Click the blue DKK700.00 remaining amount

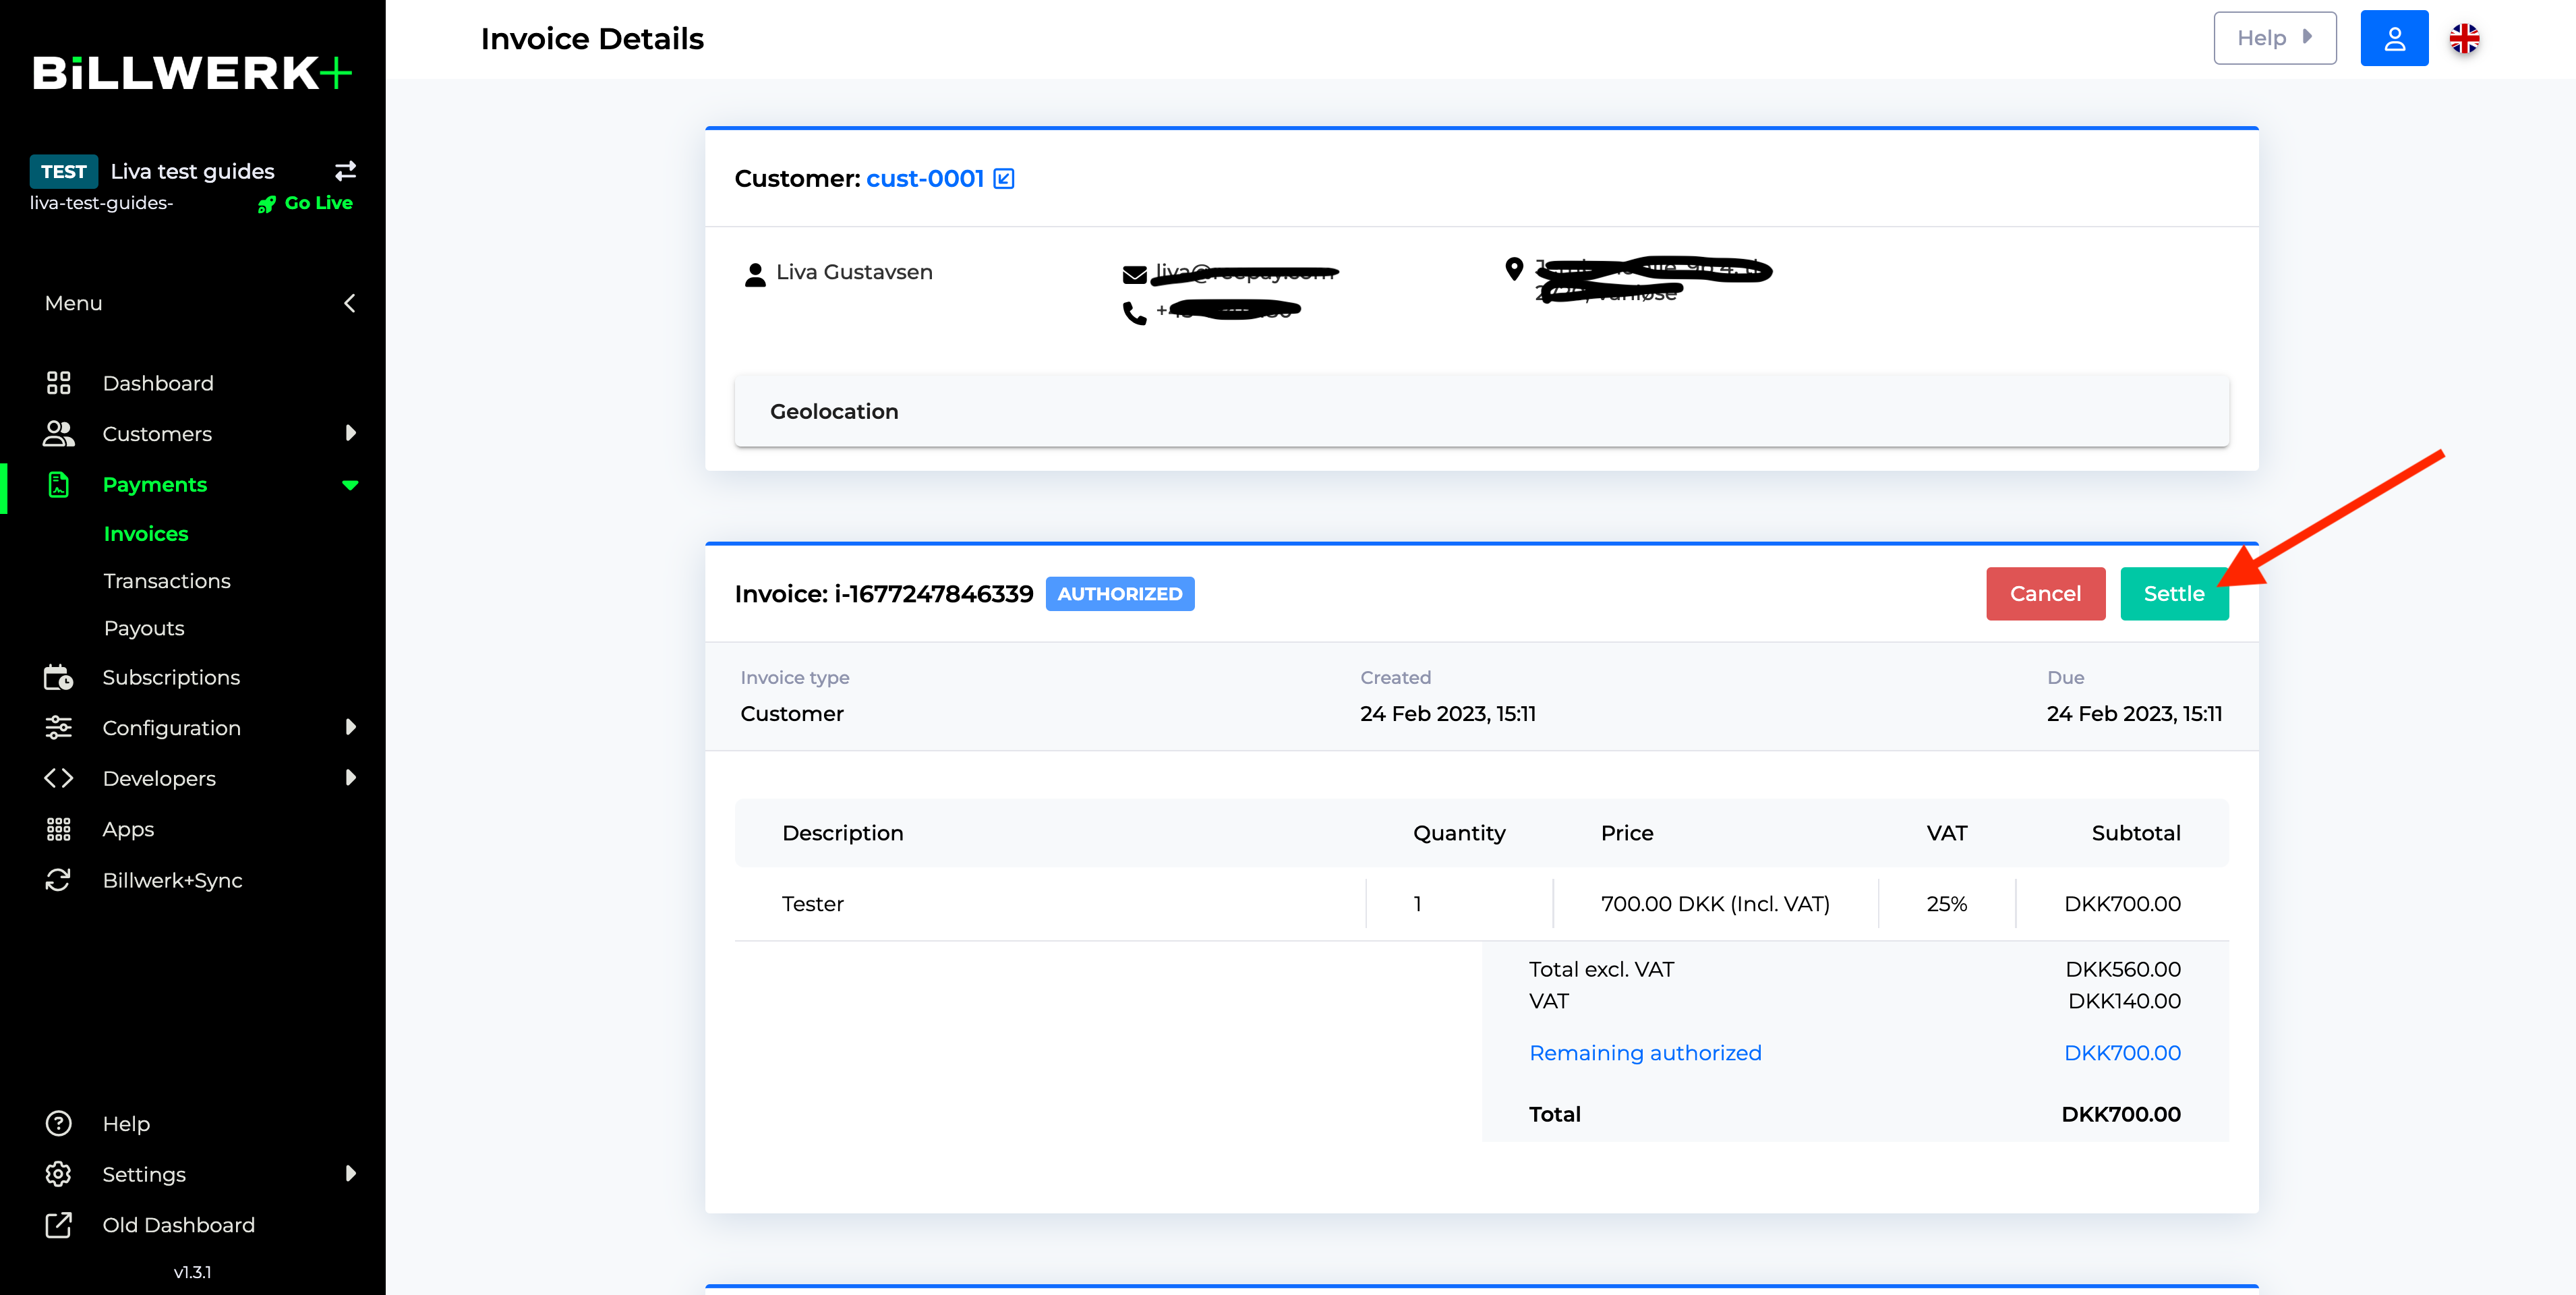click(x=2122, y=1053)
